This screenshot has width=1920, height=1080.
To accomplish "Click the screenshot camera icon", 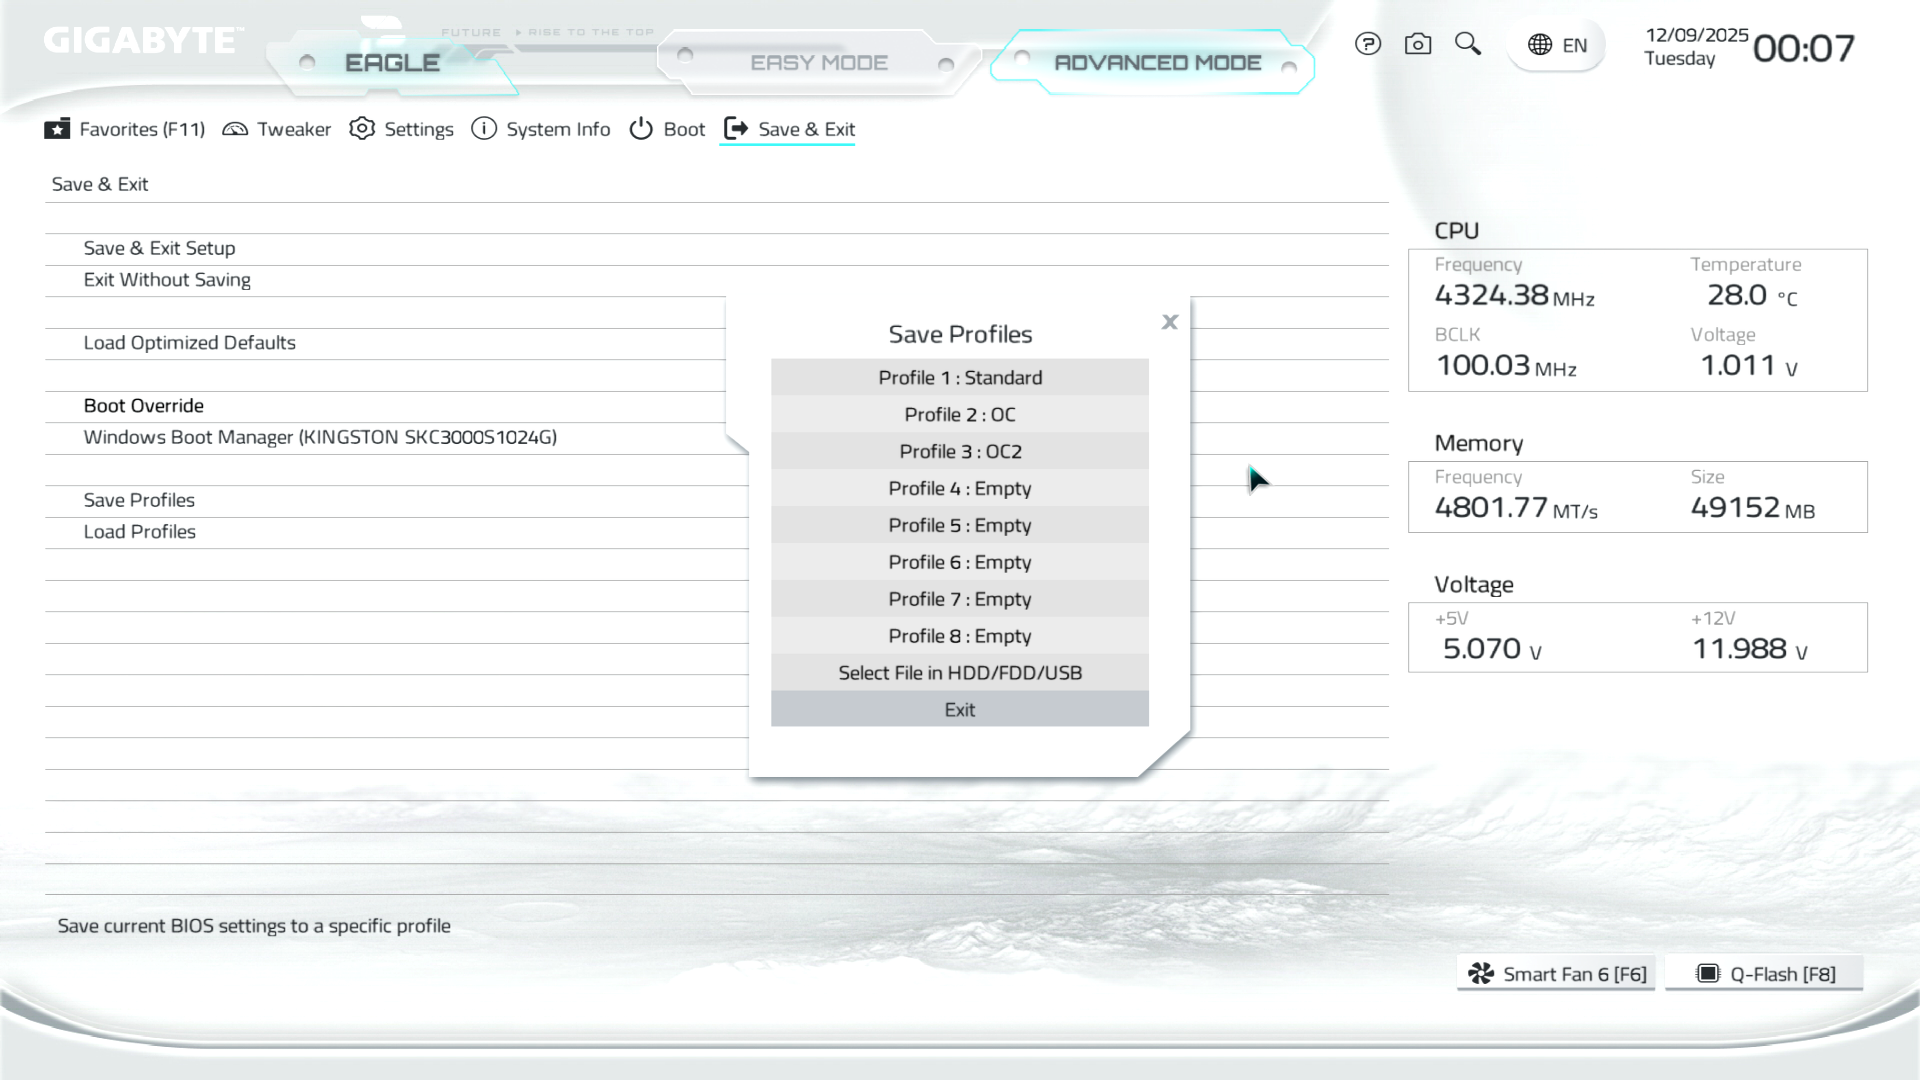I will (1417, 44).
